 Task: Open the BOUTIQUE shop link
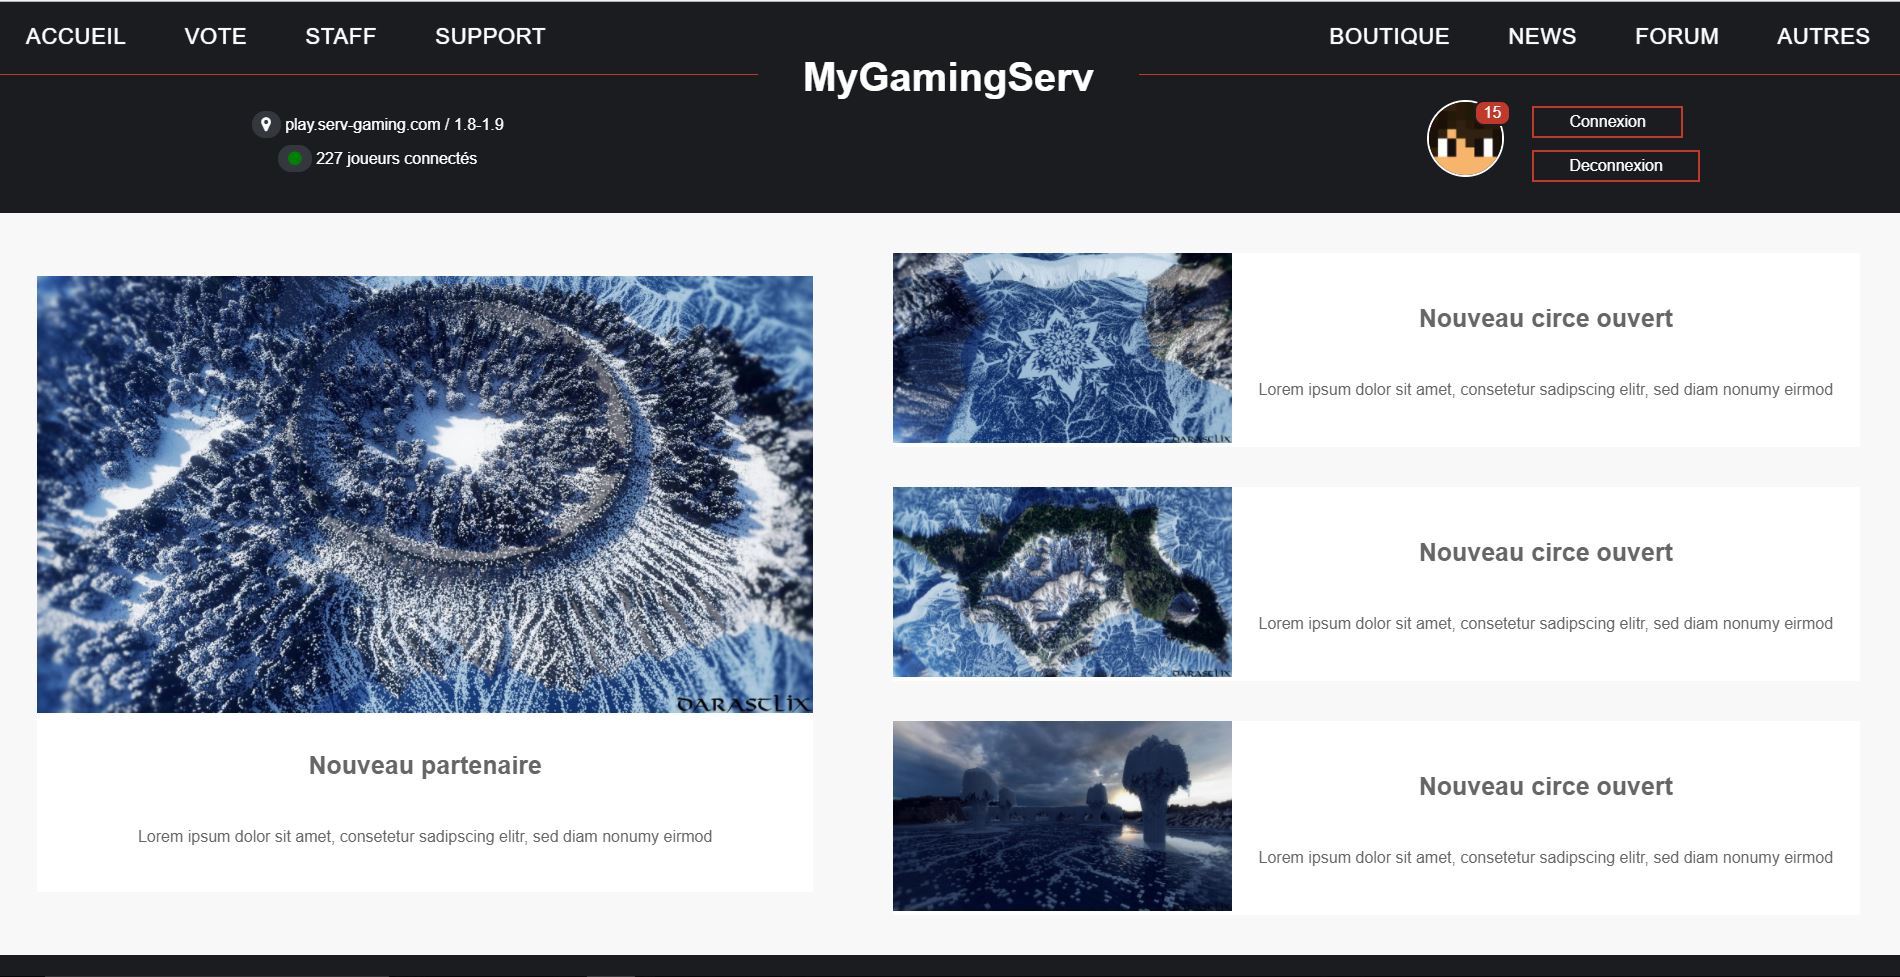coord(1389,36)
